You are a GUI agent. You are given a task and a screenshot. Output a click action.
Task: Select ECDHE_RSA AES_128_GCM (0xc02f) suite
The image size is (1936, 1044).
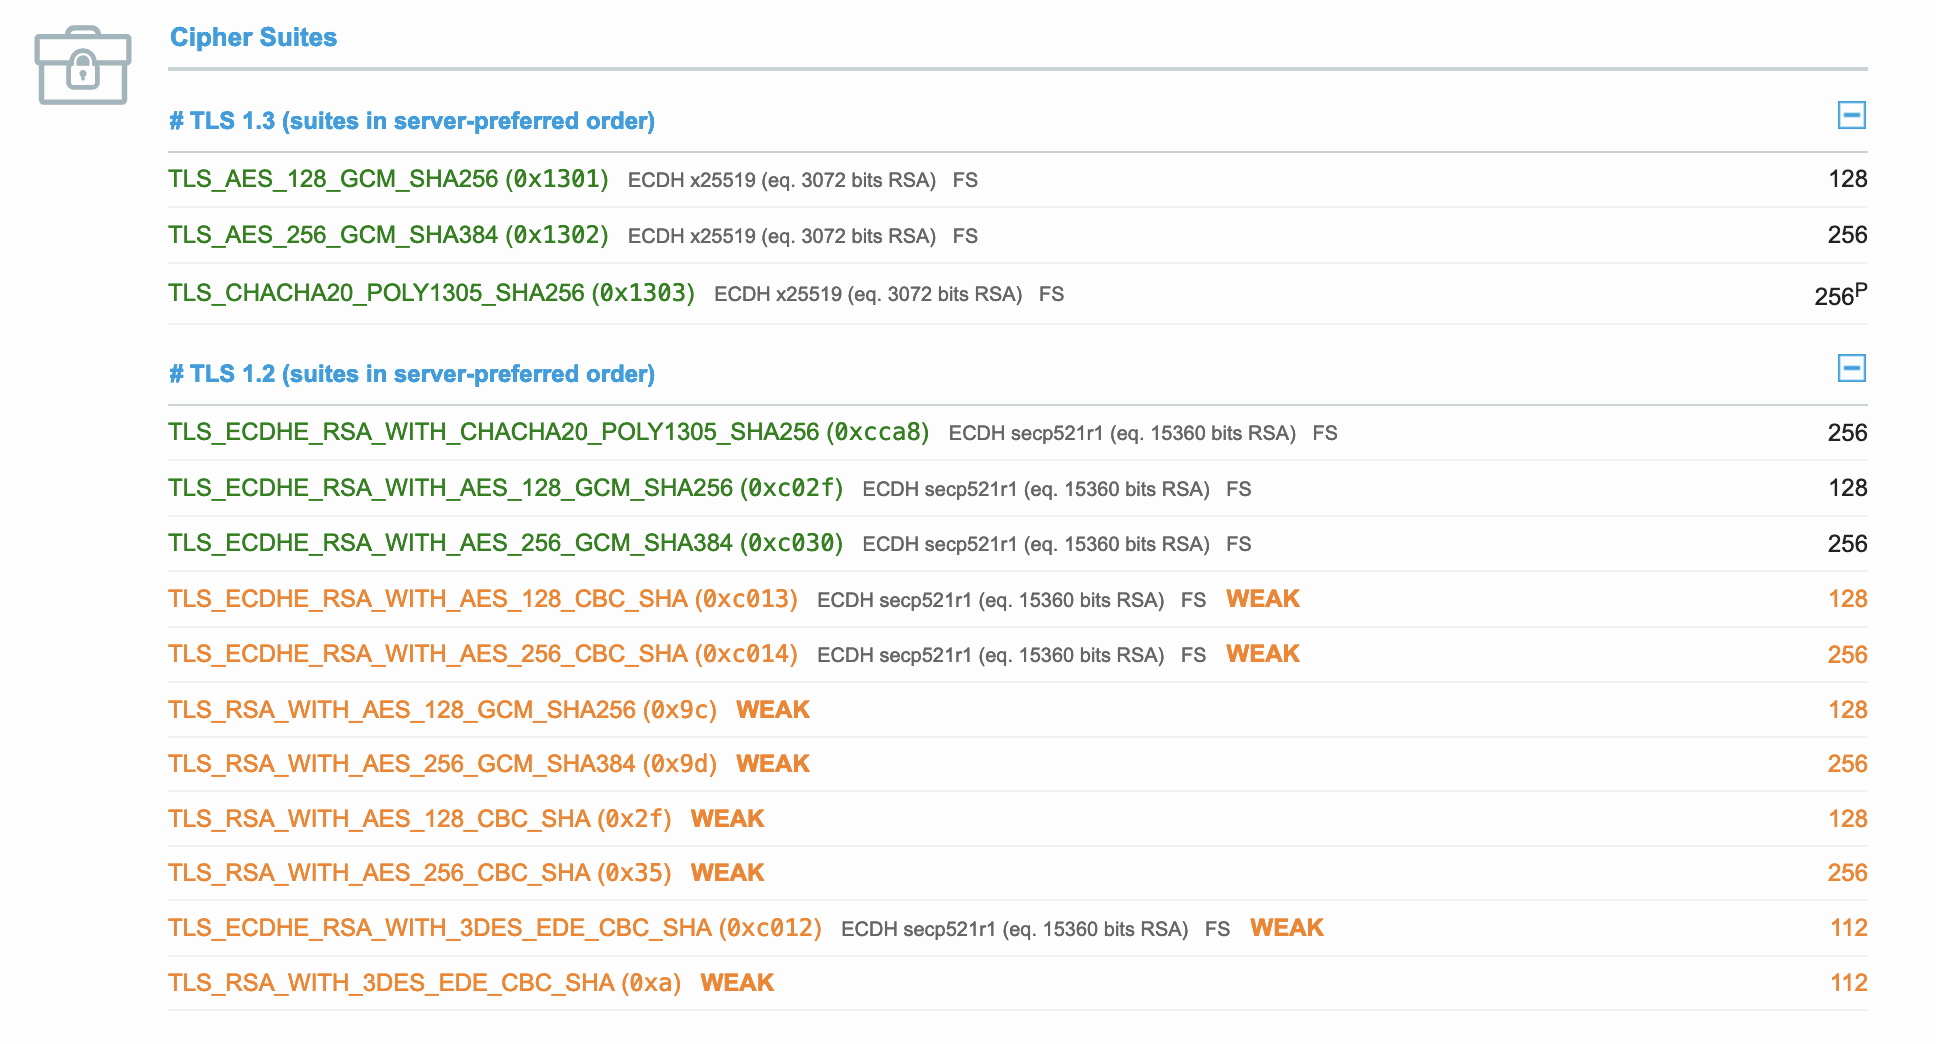(x=505, y=488)
